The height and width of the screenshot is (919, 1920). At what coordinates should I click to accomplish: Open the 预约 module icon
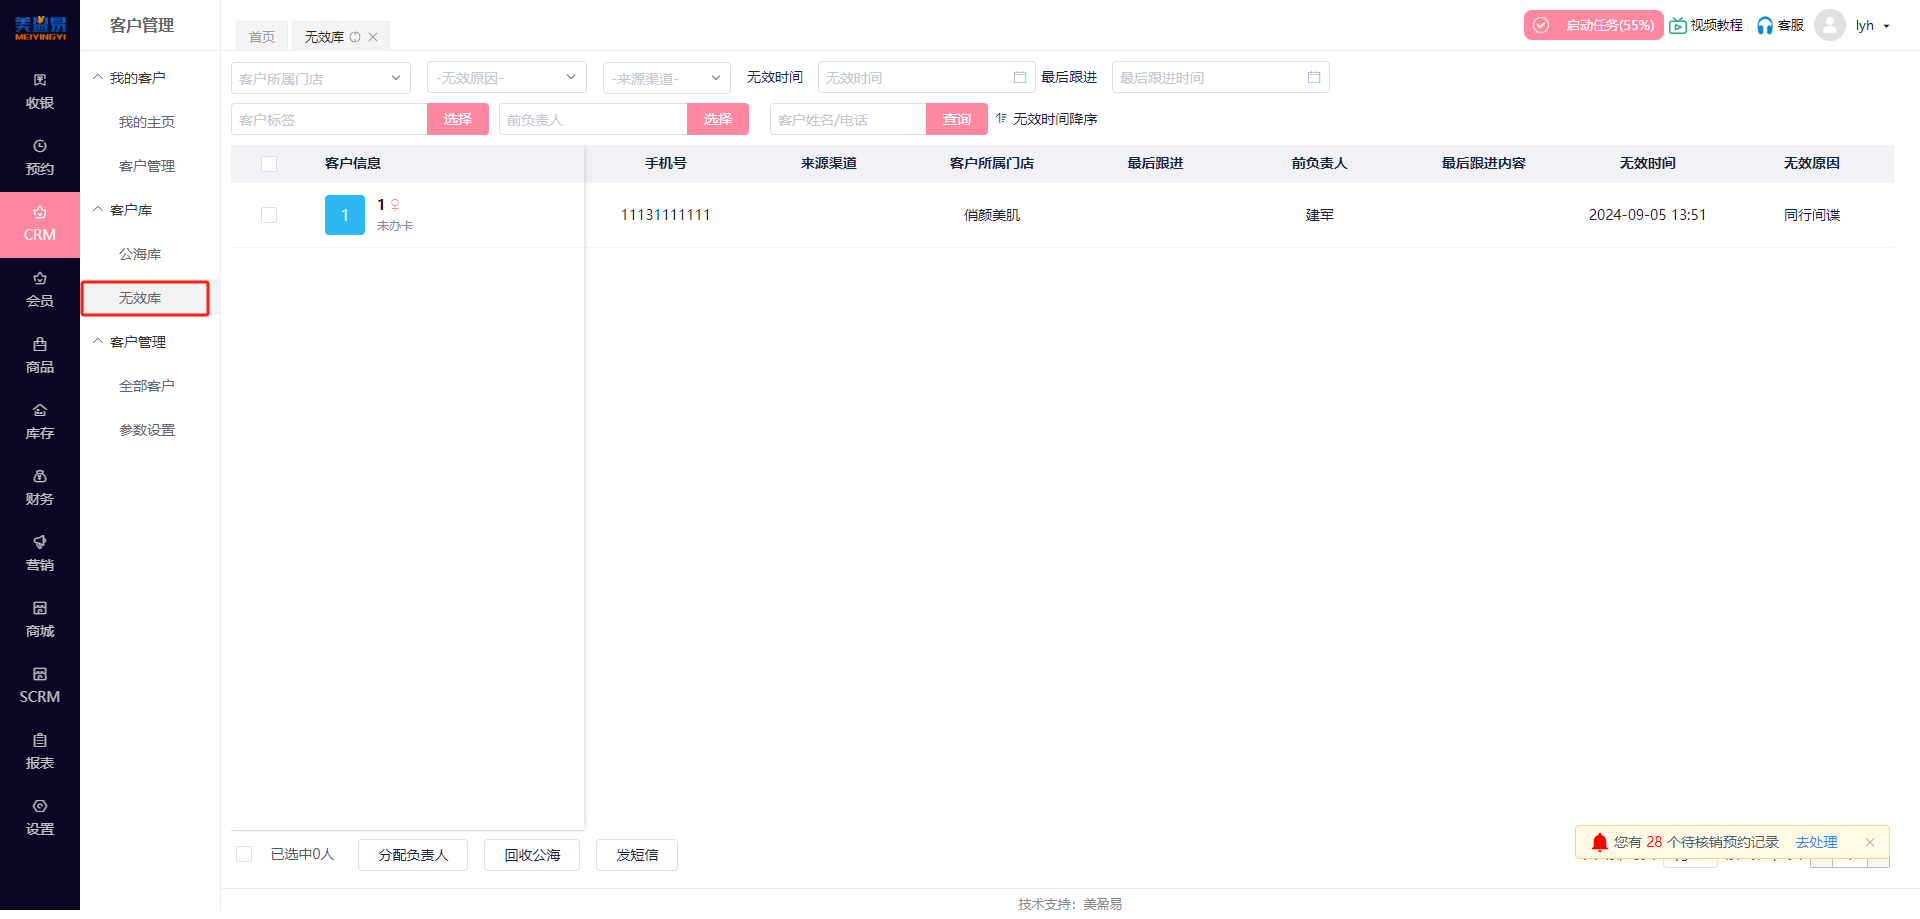click(40, 157)
